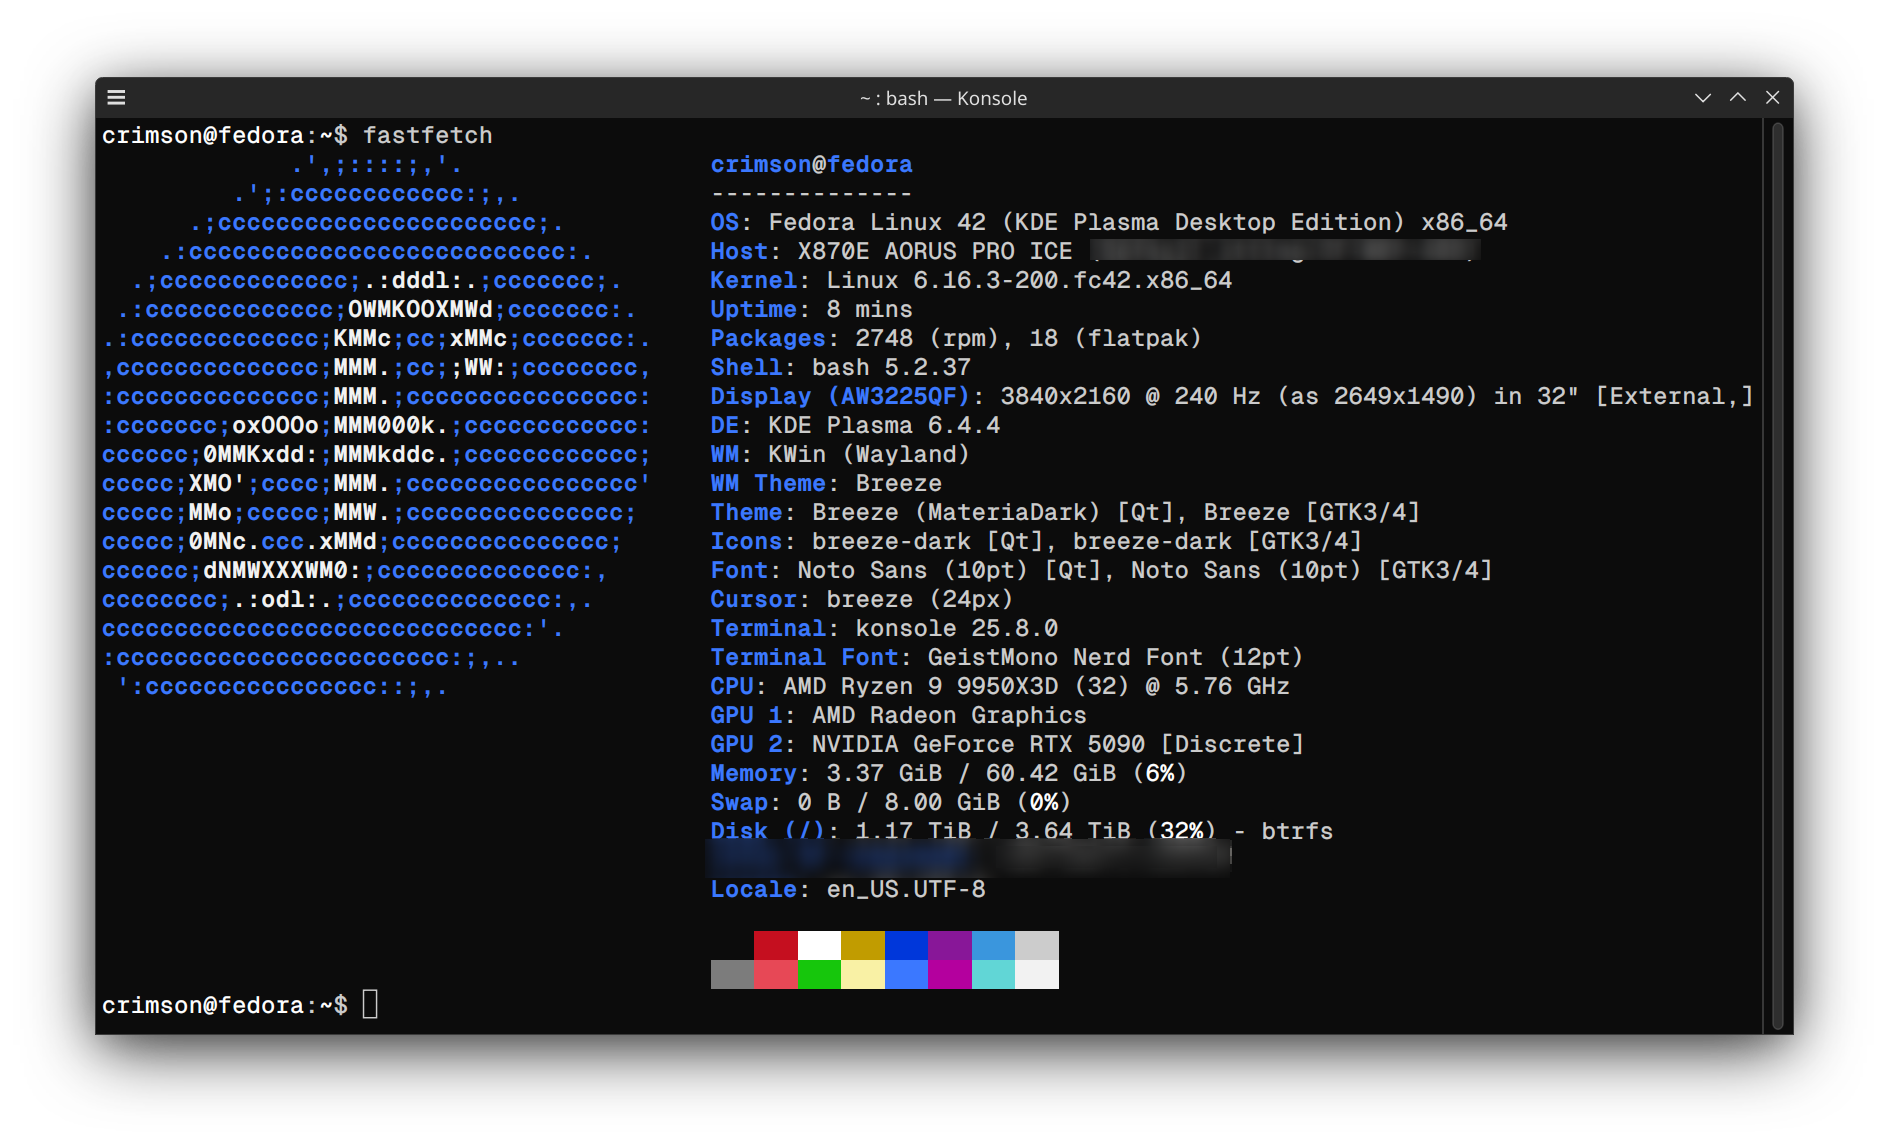
Task: Click the cursor at the bottom shell prompt
Action: click(370, 1004)
